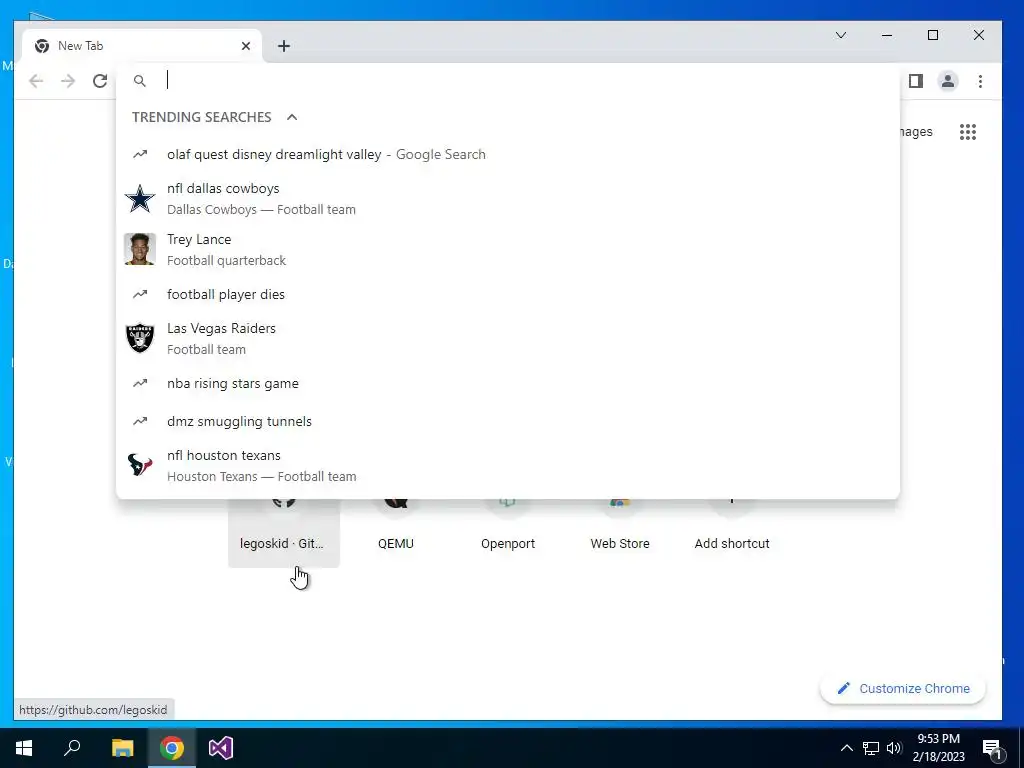1024x768 pixels.
Task: Show hidden system tray icons
Action: 846,748
